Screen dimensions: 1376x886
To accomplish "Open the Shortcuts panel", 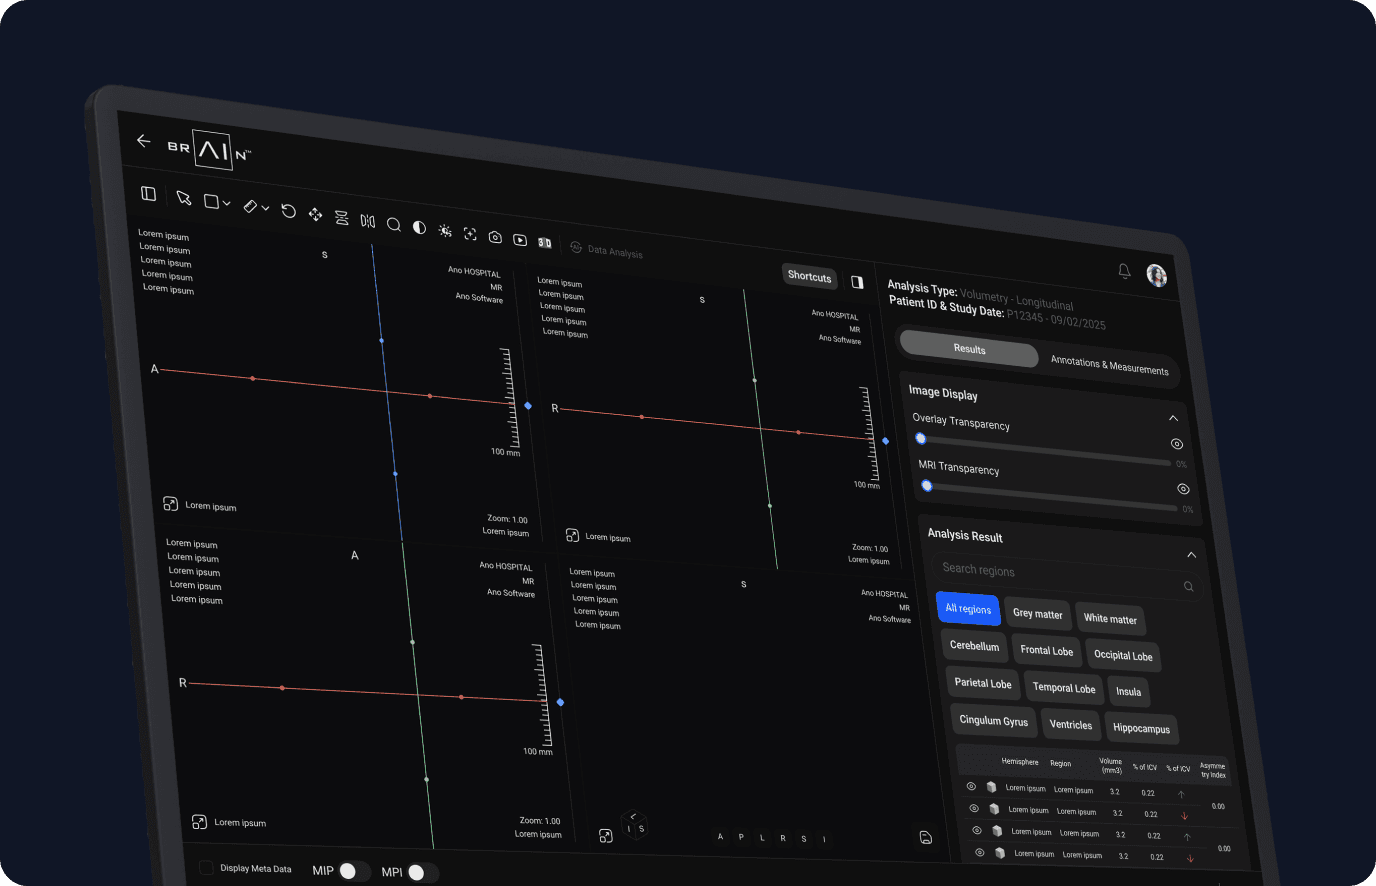I will (x=809, y=277).
